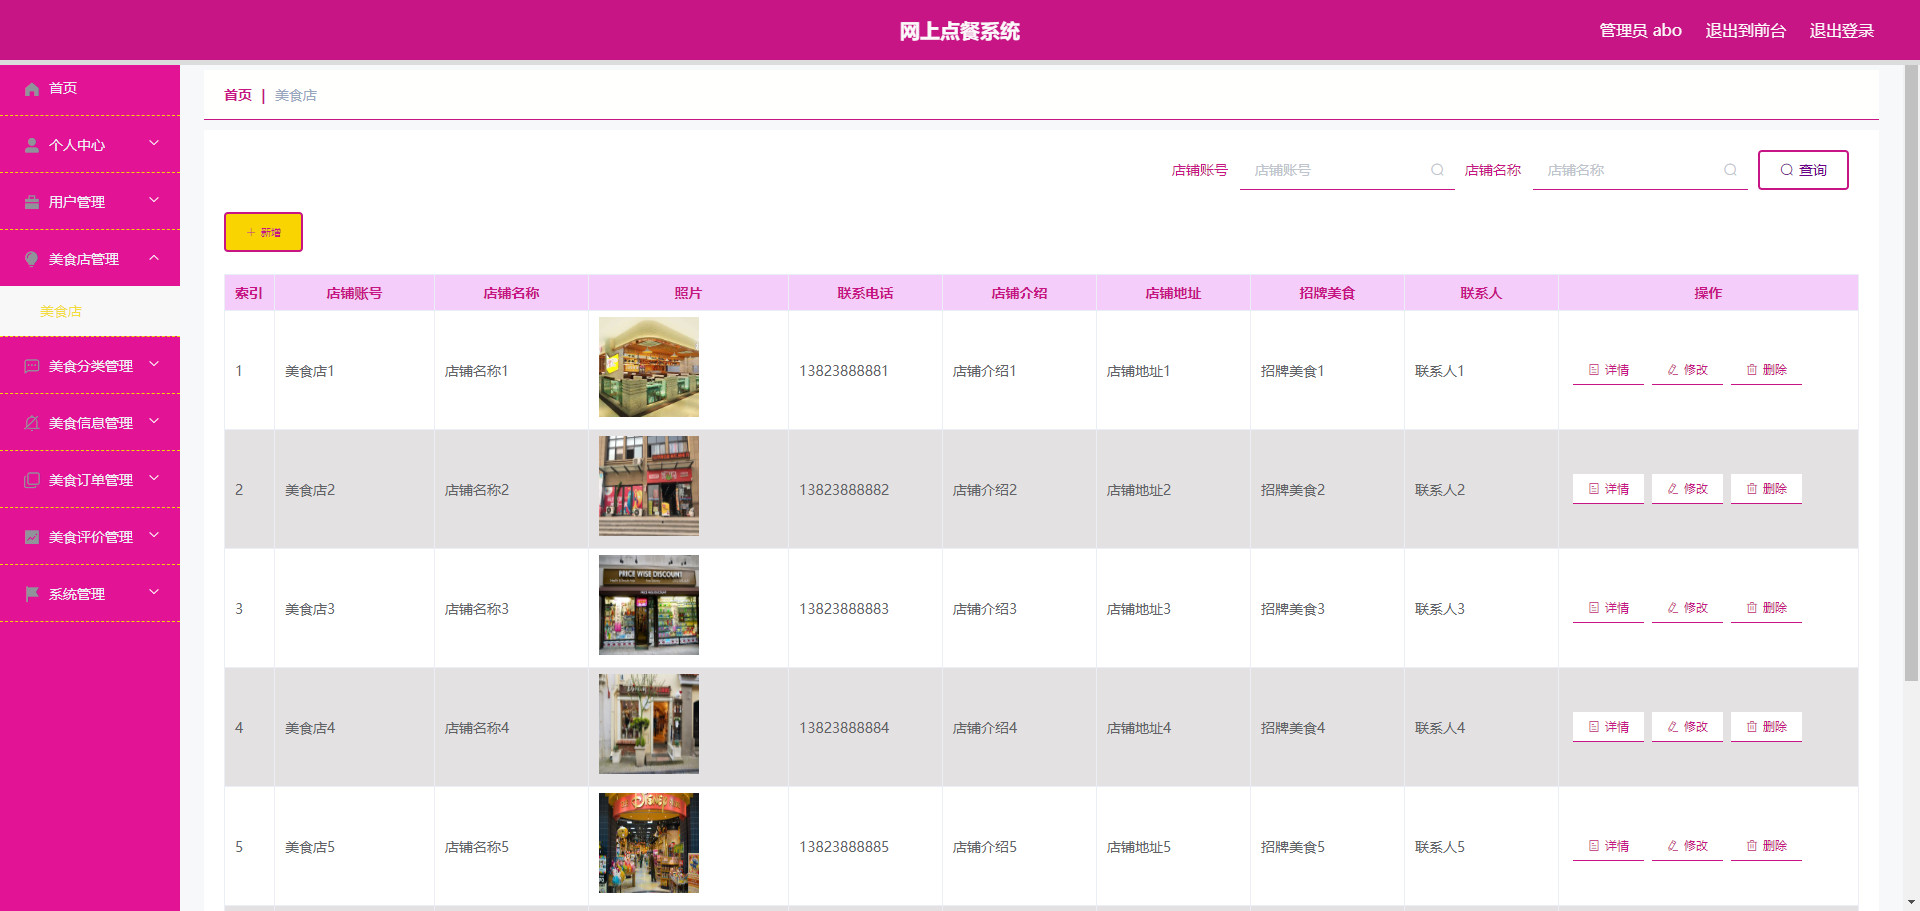View 详情 for 美食店4
Screen dimensions: 1920x911
point(1608,727)
